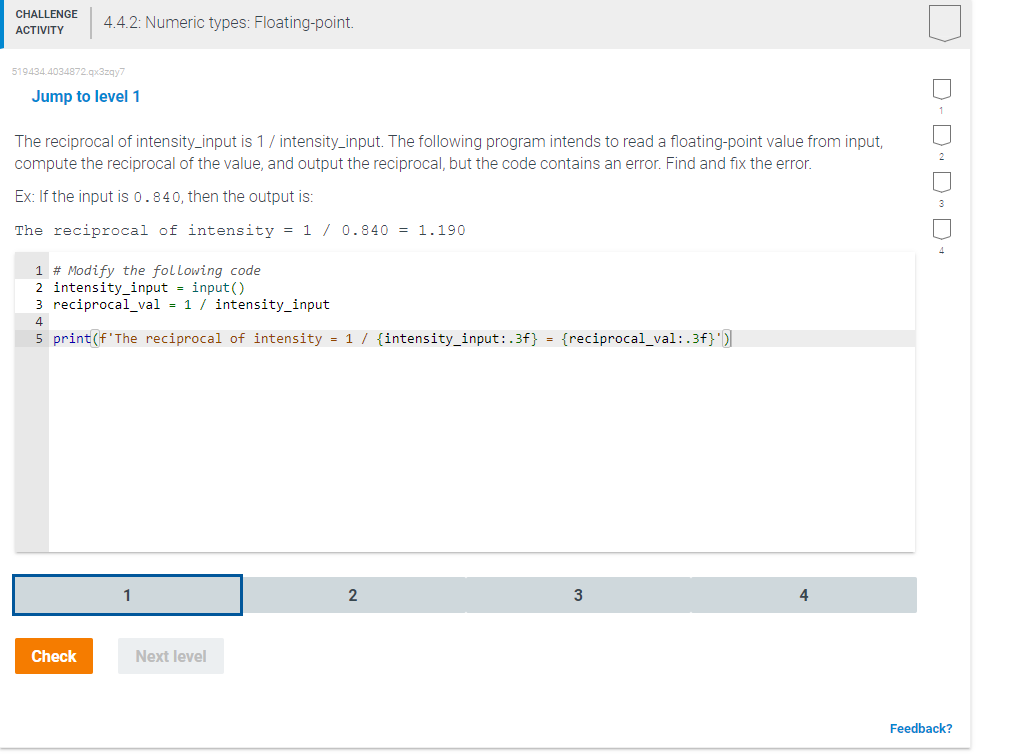This screenshot has height=756, width=1022.
Task: Switch to level tab 4
Action: click(x=803, y=594)
